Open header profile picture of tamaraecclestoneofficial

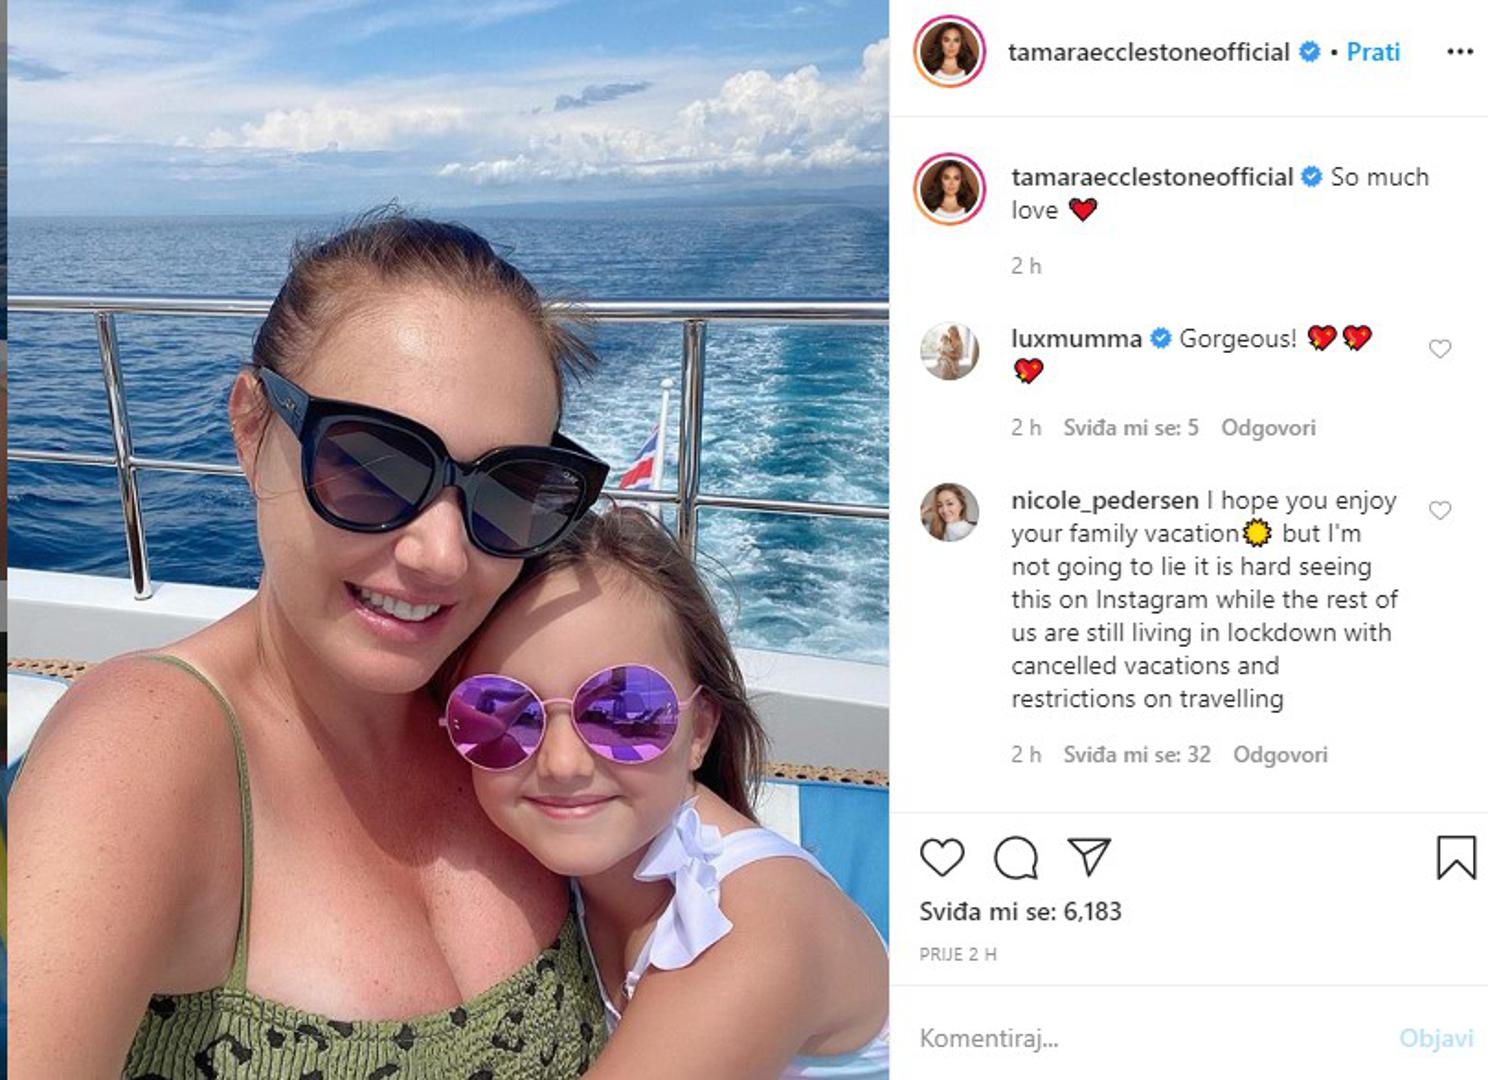click(950, 51)
